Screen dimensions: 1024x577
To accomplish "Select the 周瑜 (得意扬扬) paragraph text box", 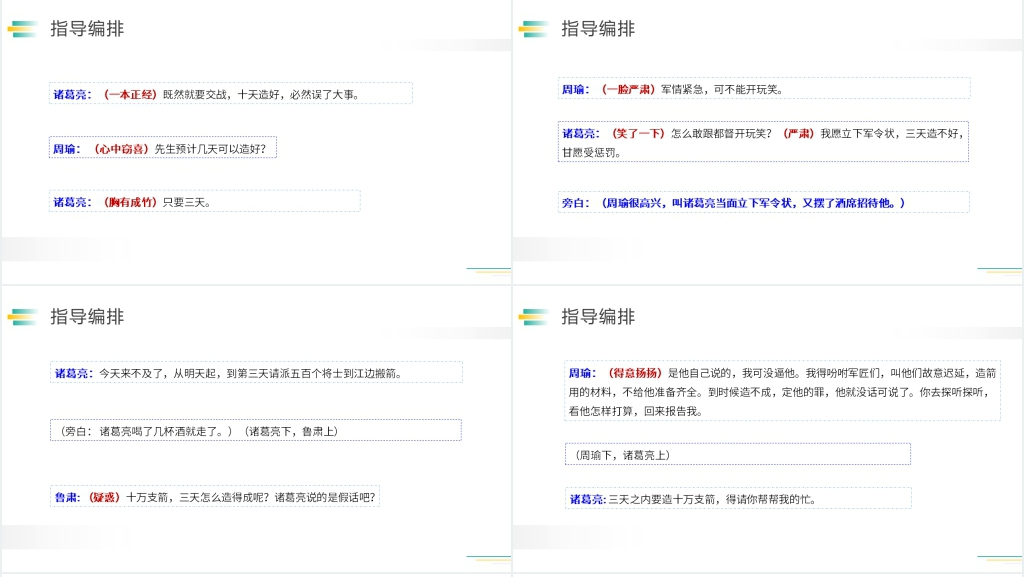I will click(x=782, y=391).
